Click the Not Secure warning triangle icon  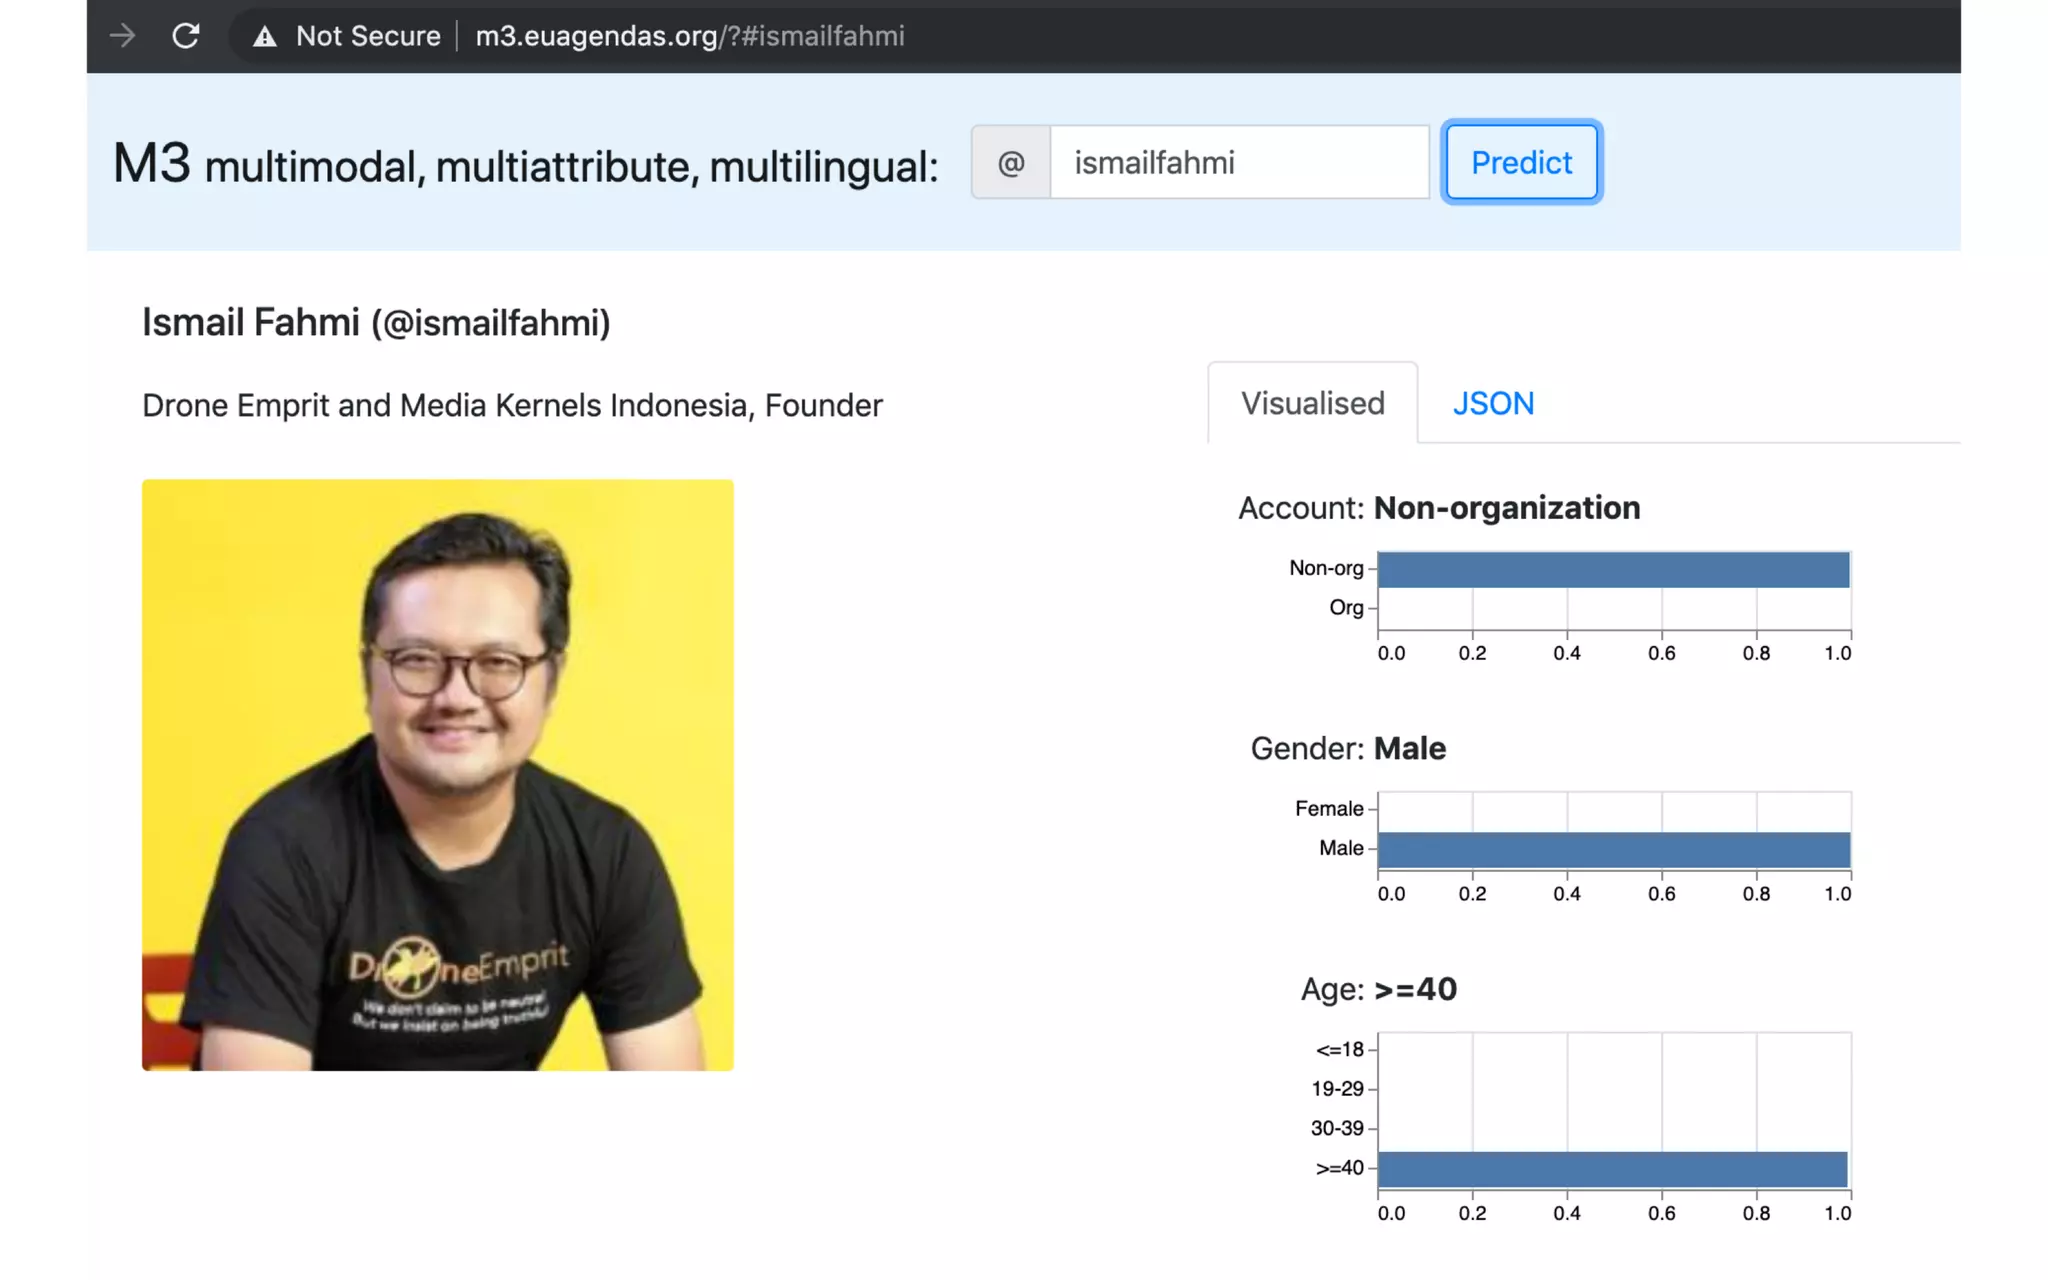[x=264, y=37]
